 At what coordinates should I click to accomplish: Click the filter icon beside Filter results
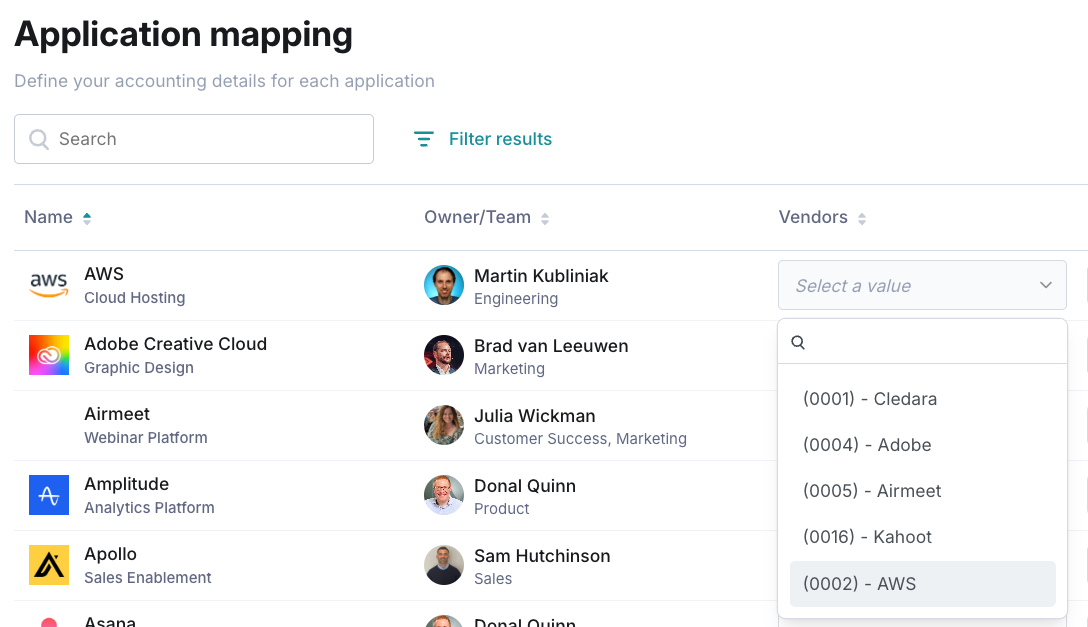(424, 139)
